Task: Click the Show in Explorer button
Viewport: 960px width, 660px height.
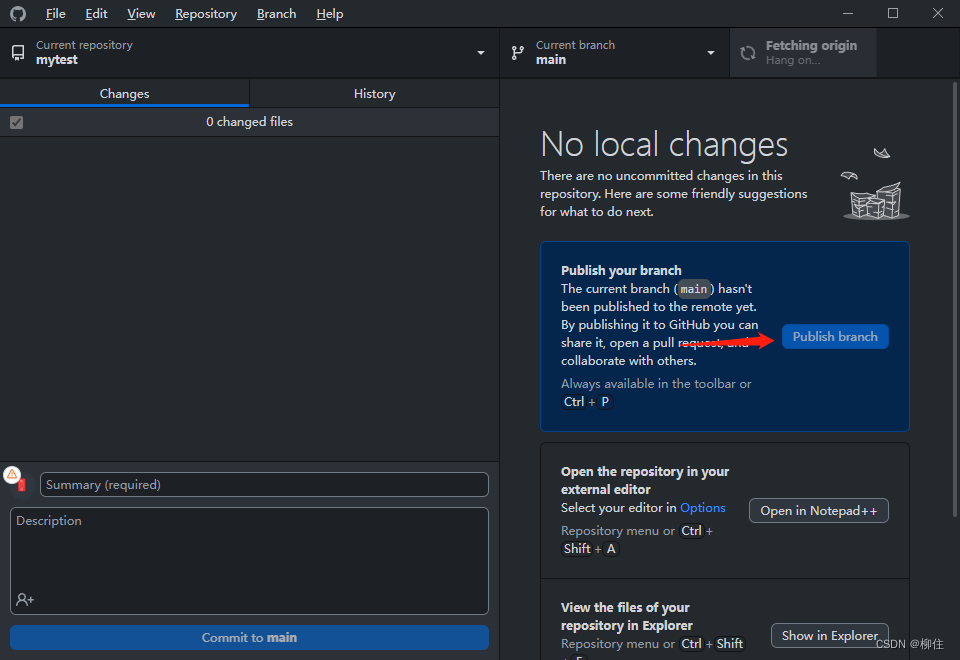Action: [x=830, y=636]
